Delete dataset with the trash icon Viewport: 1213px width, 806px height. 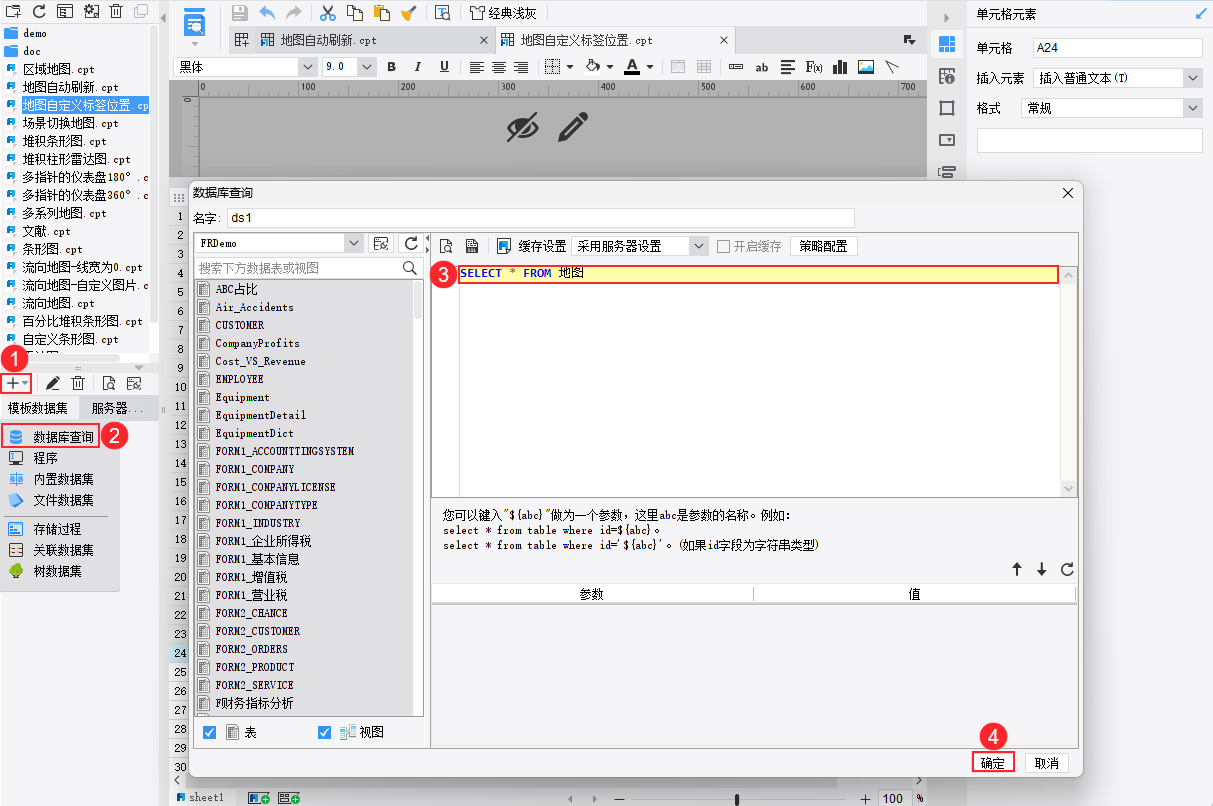[x=77, y=383]
